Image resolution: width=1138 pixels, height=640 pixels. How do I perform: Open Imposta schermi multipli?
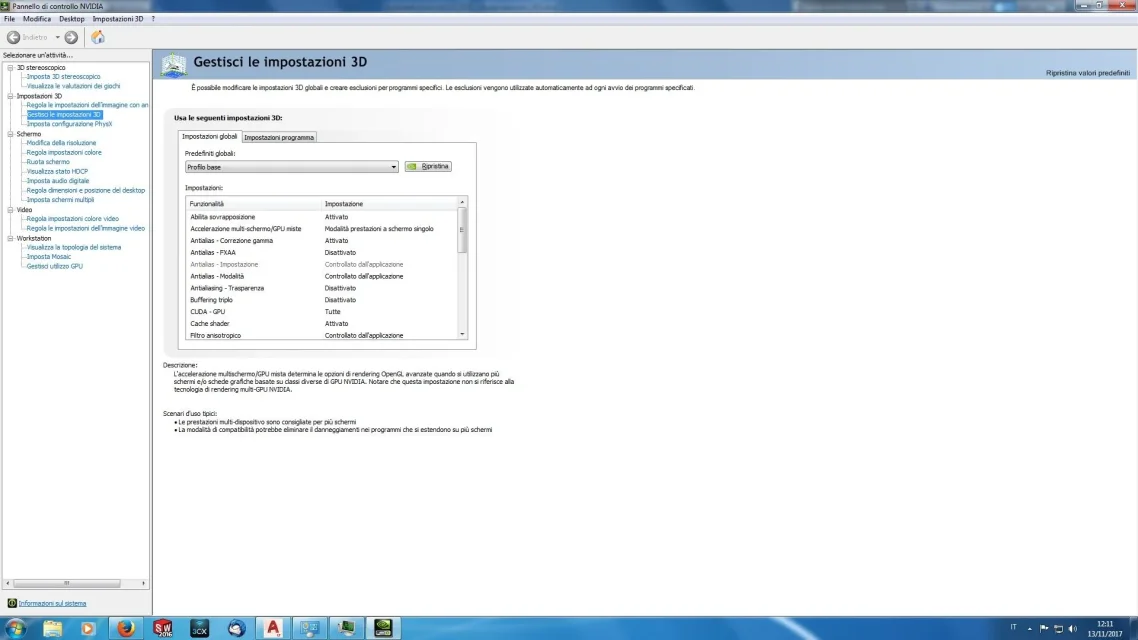coord(60,200)
